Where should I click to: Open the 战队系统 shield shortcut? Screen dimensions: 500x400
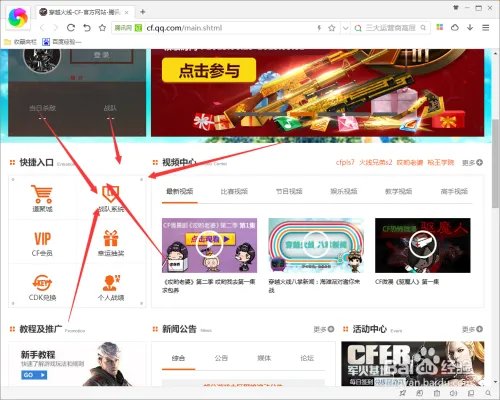coord(111,198)
